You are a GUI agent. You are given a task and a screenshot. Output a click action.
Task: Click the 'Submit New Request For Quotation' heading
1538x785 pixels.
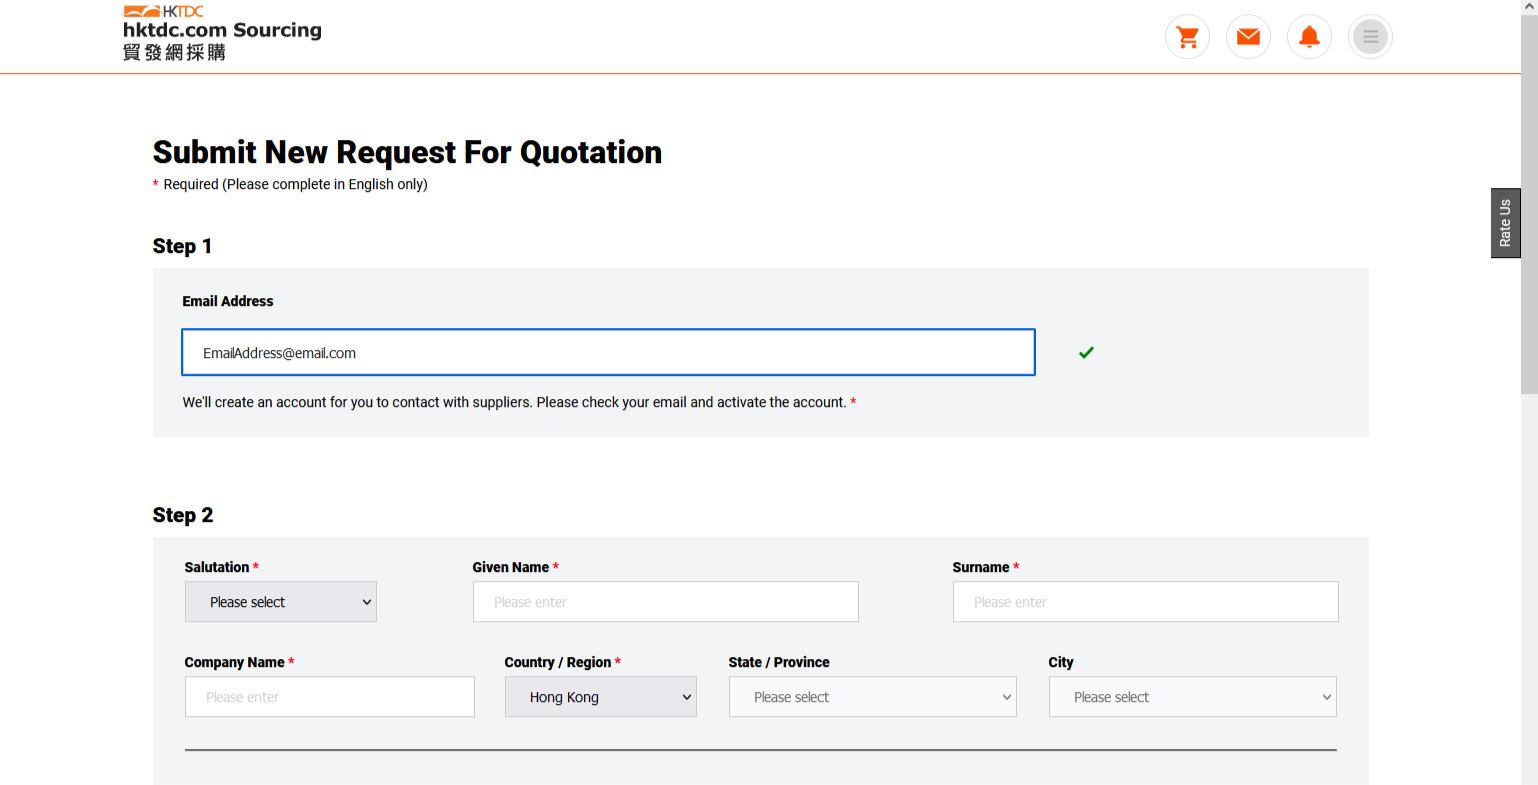tap(407, 152)
